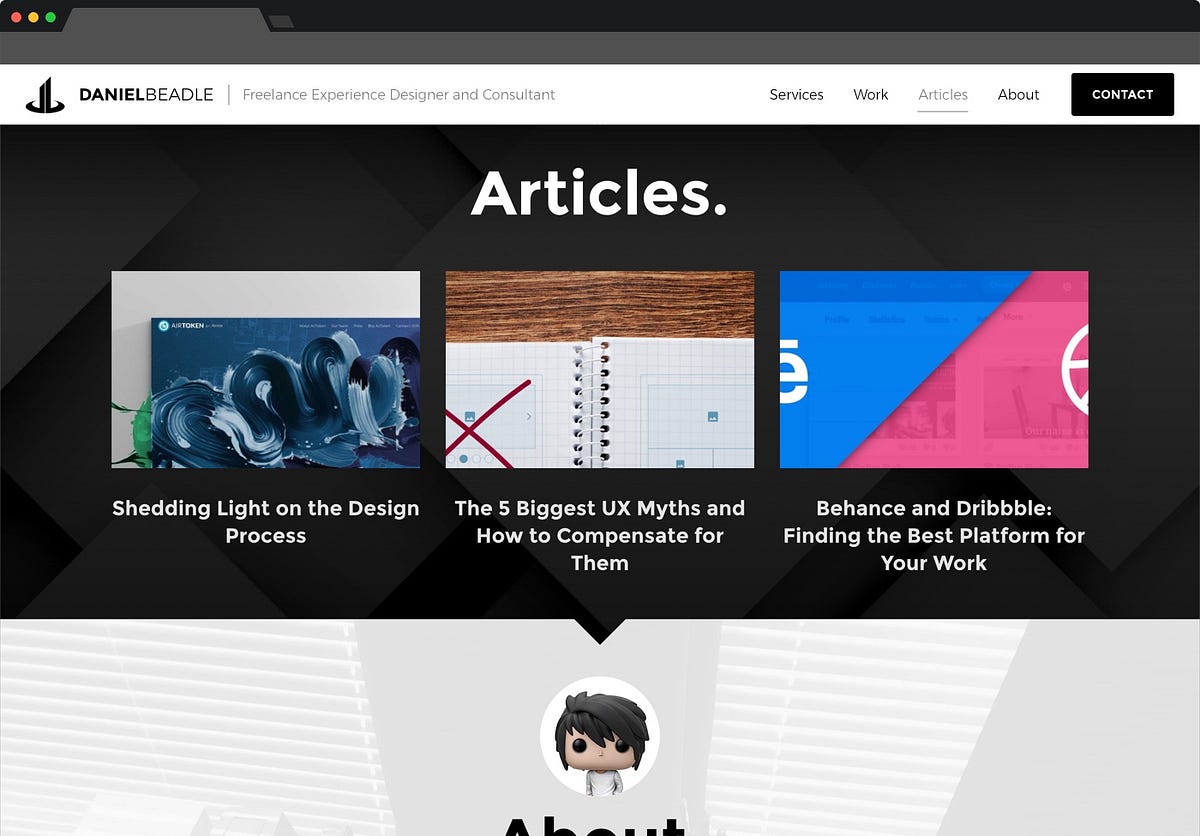Screen dimensions: 1200x836
Task: Open the notebook wireframe article thumbnail
Action: pos(600,369)
